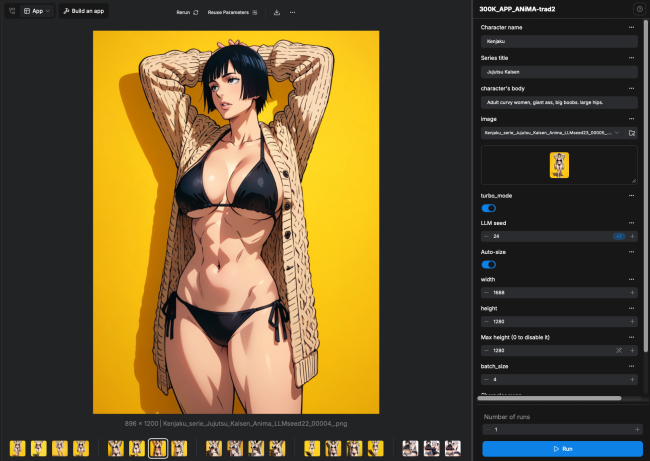Viewport: 650px width, 461px height.
Task: Click the +1 increment badge in LLM seed
Action: [x=619, y=236]
